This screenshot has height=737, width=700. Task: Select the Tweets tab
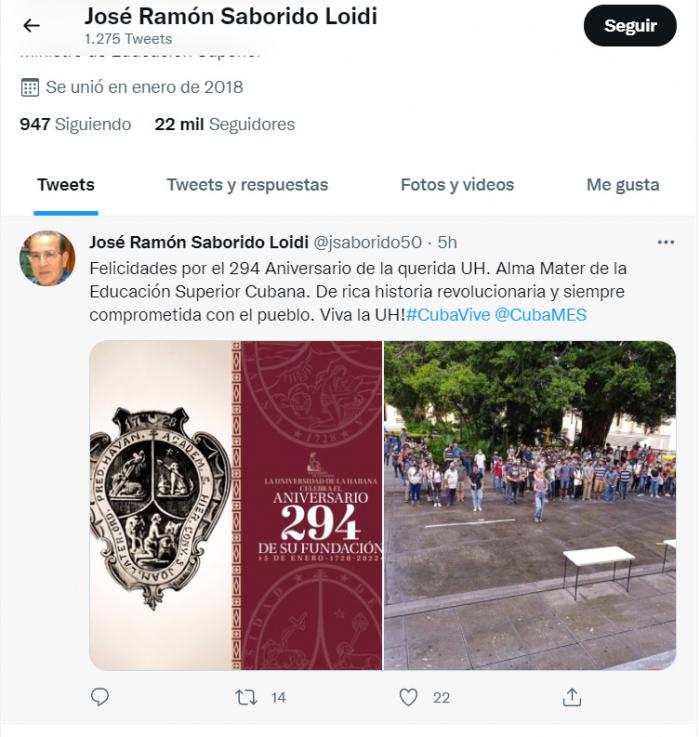point(66,185)
